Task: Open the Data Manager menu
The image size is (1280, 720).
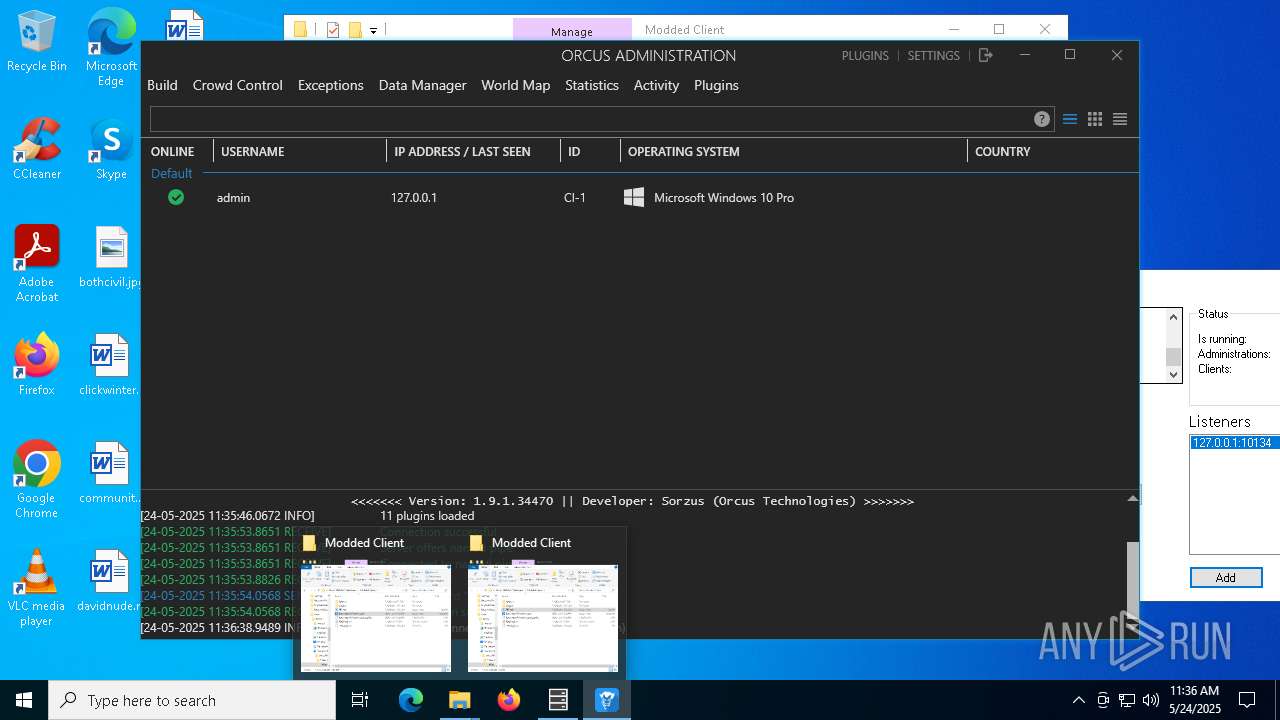Action: coord(422,85)
